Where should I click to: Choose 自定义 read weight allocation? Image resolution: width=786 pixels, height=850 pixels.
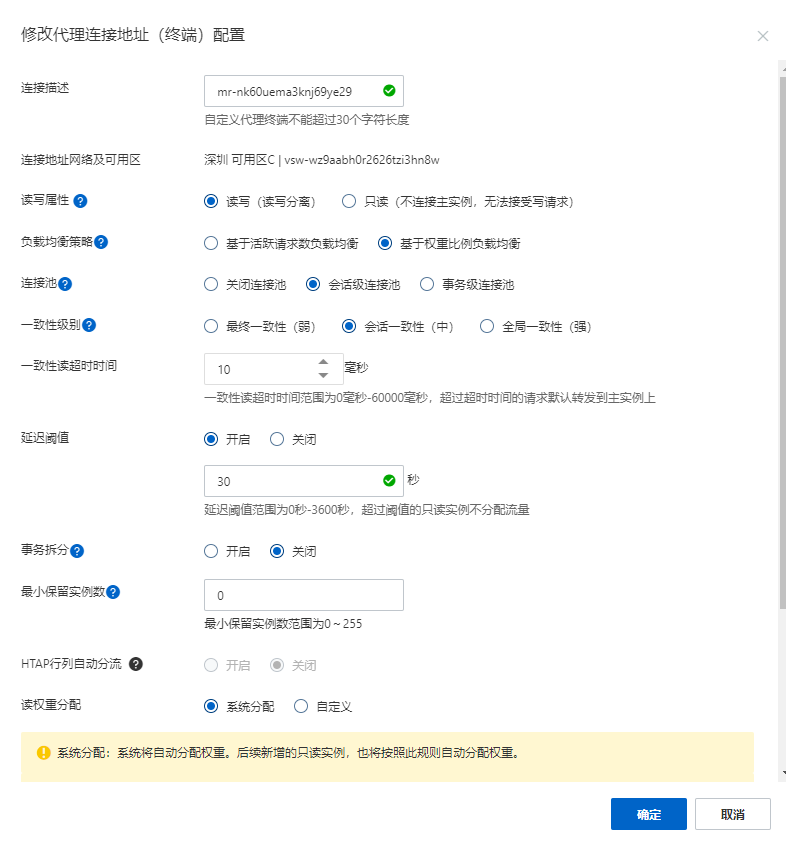[301, 706]
